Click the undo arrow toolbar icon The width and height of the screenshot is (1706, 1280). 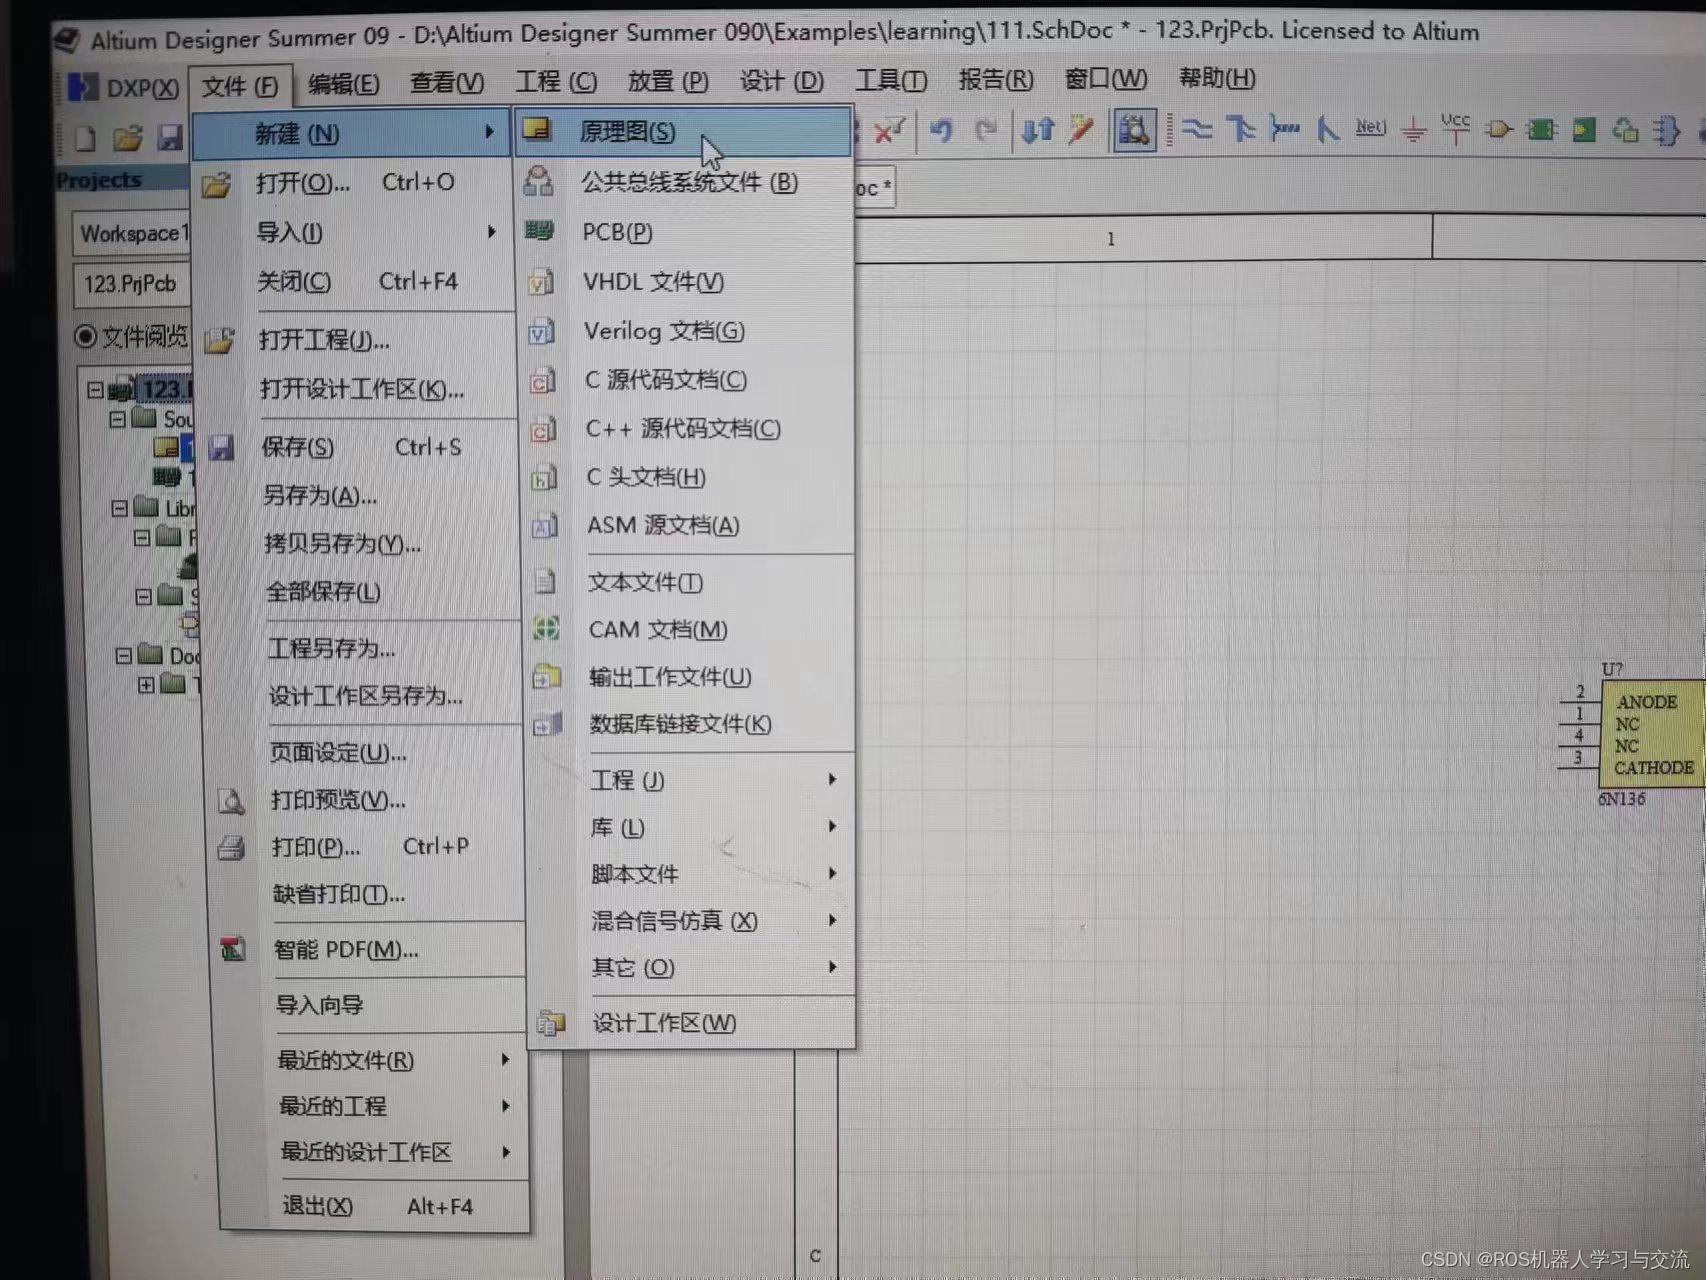[940, 130]
